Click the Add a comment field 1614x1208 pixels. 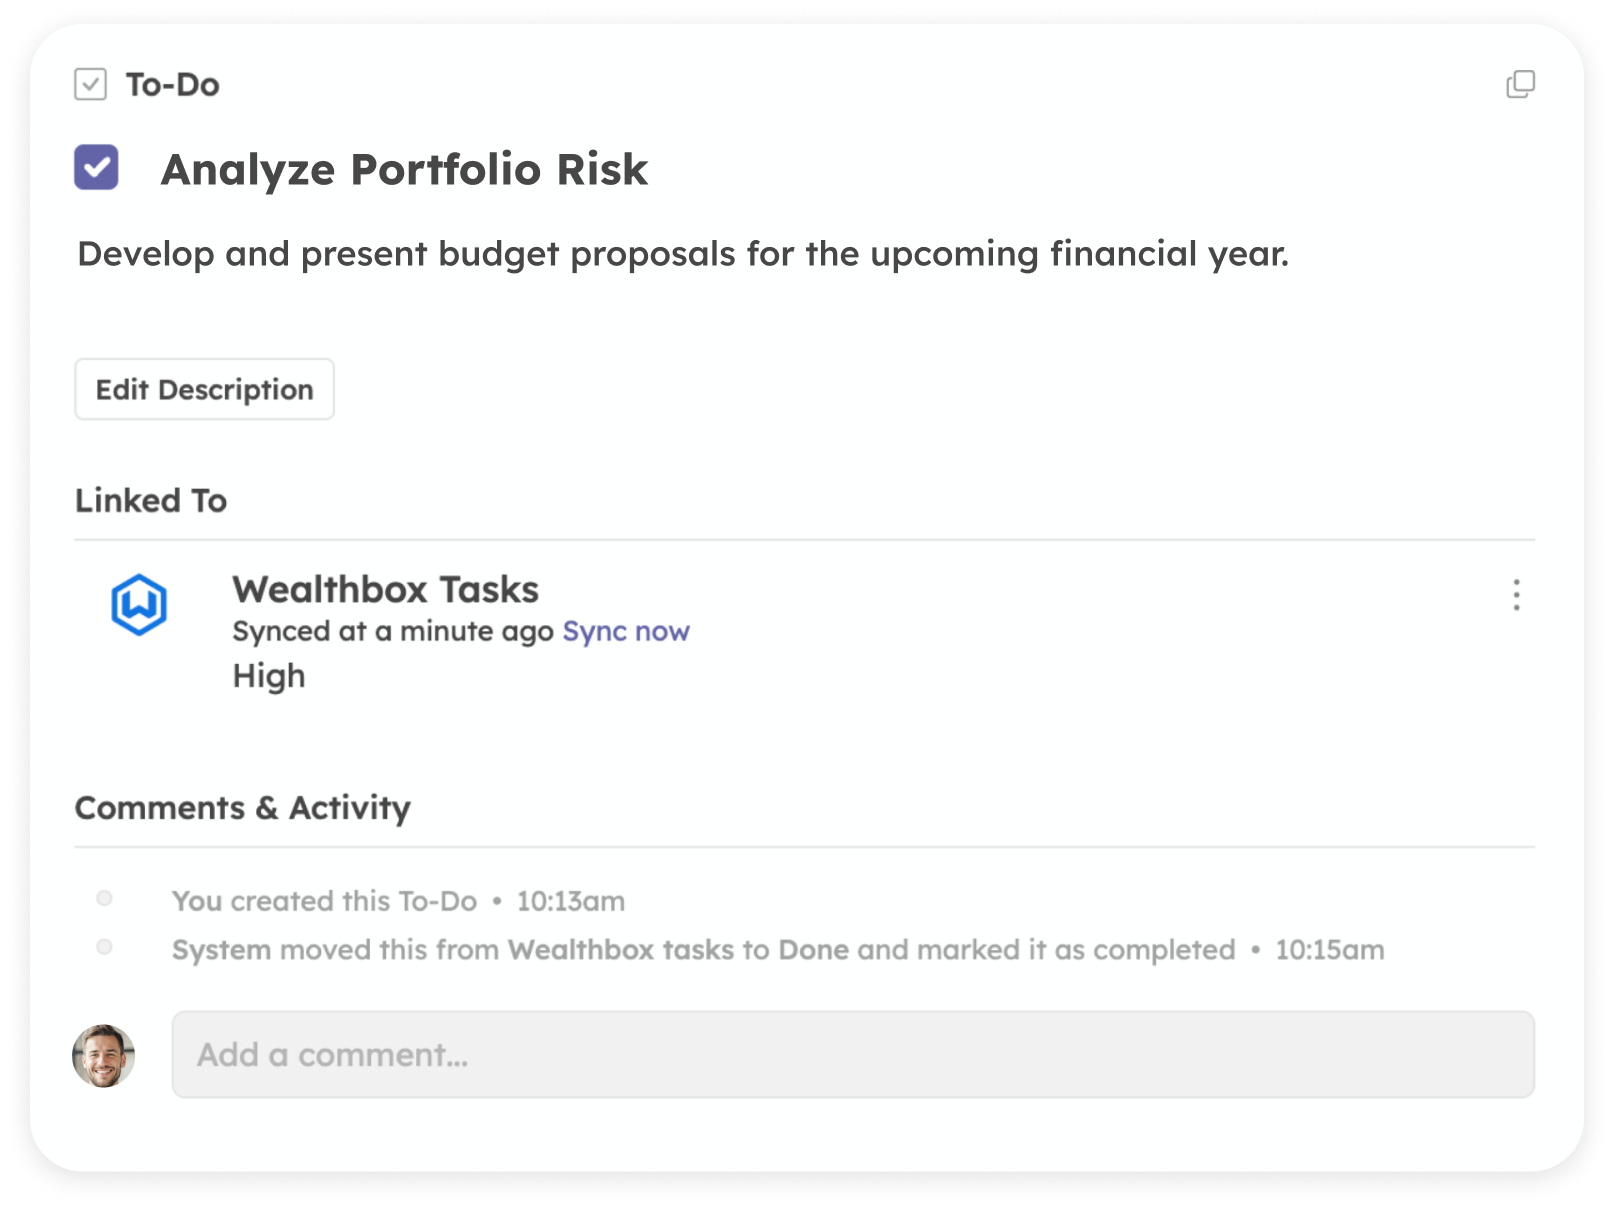tap(853, 1054)
